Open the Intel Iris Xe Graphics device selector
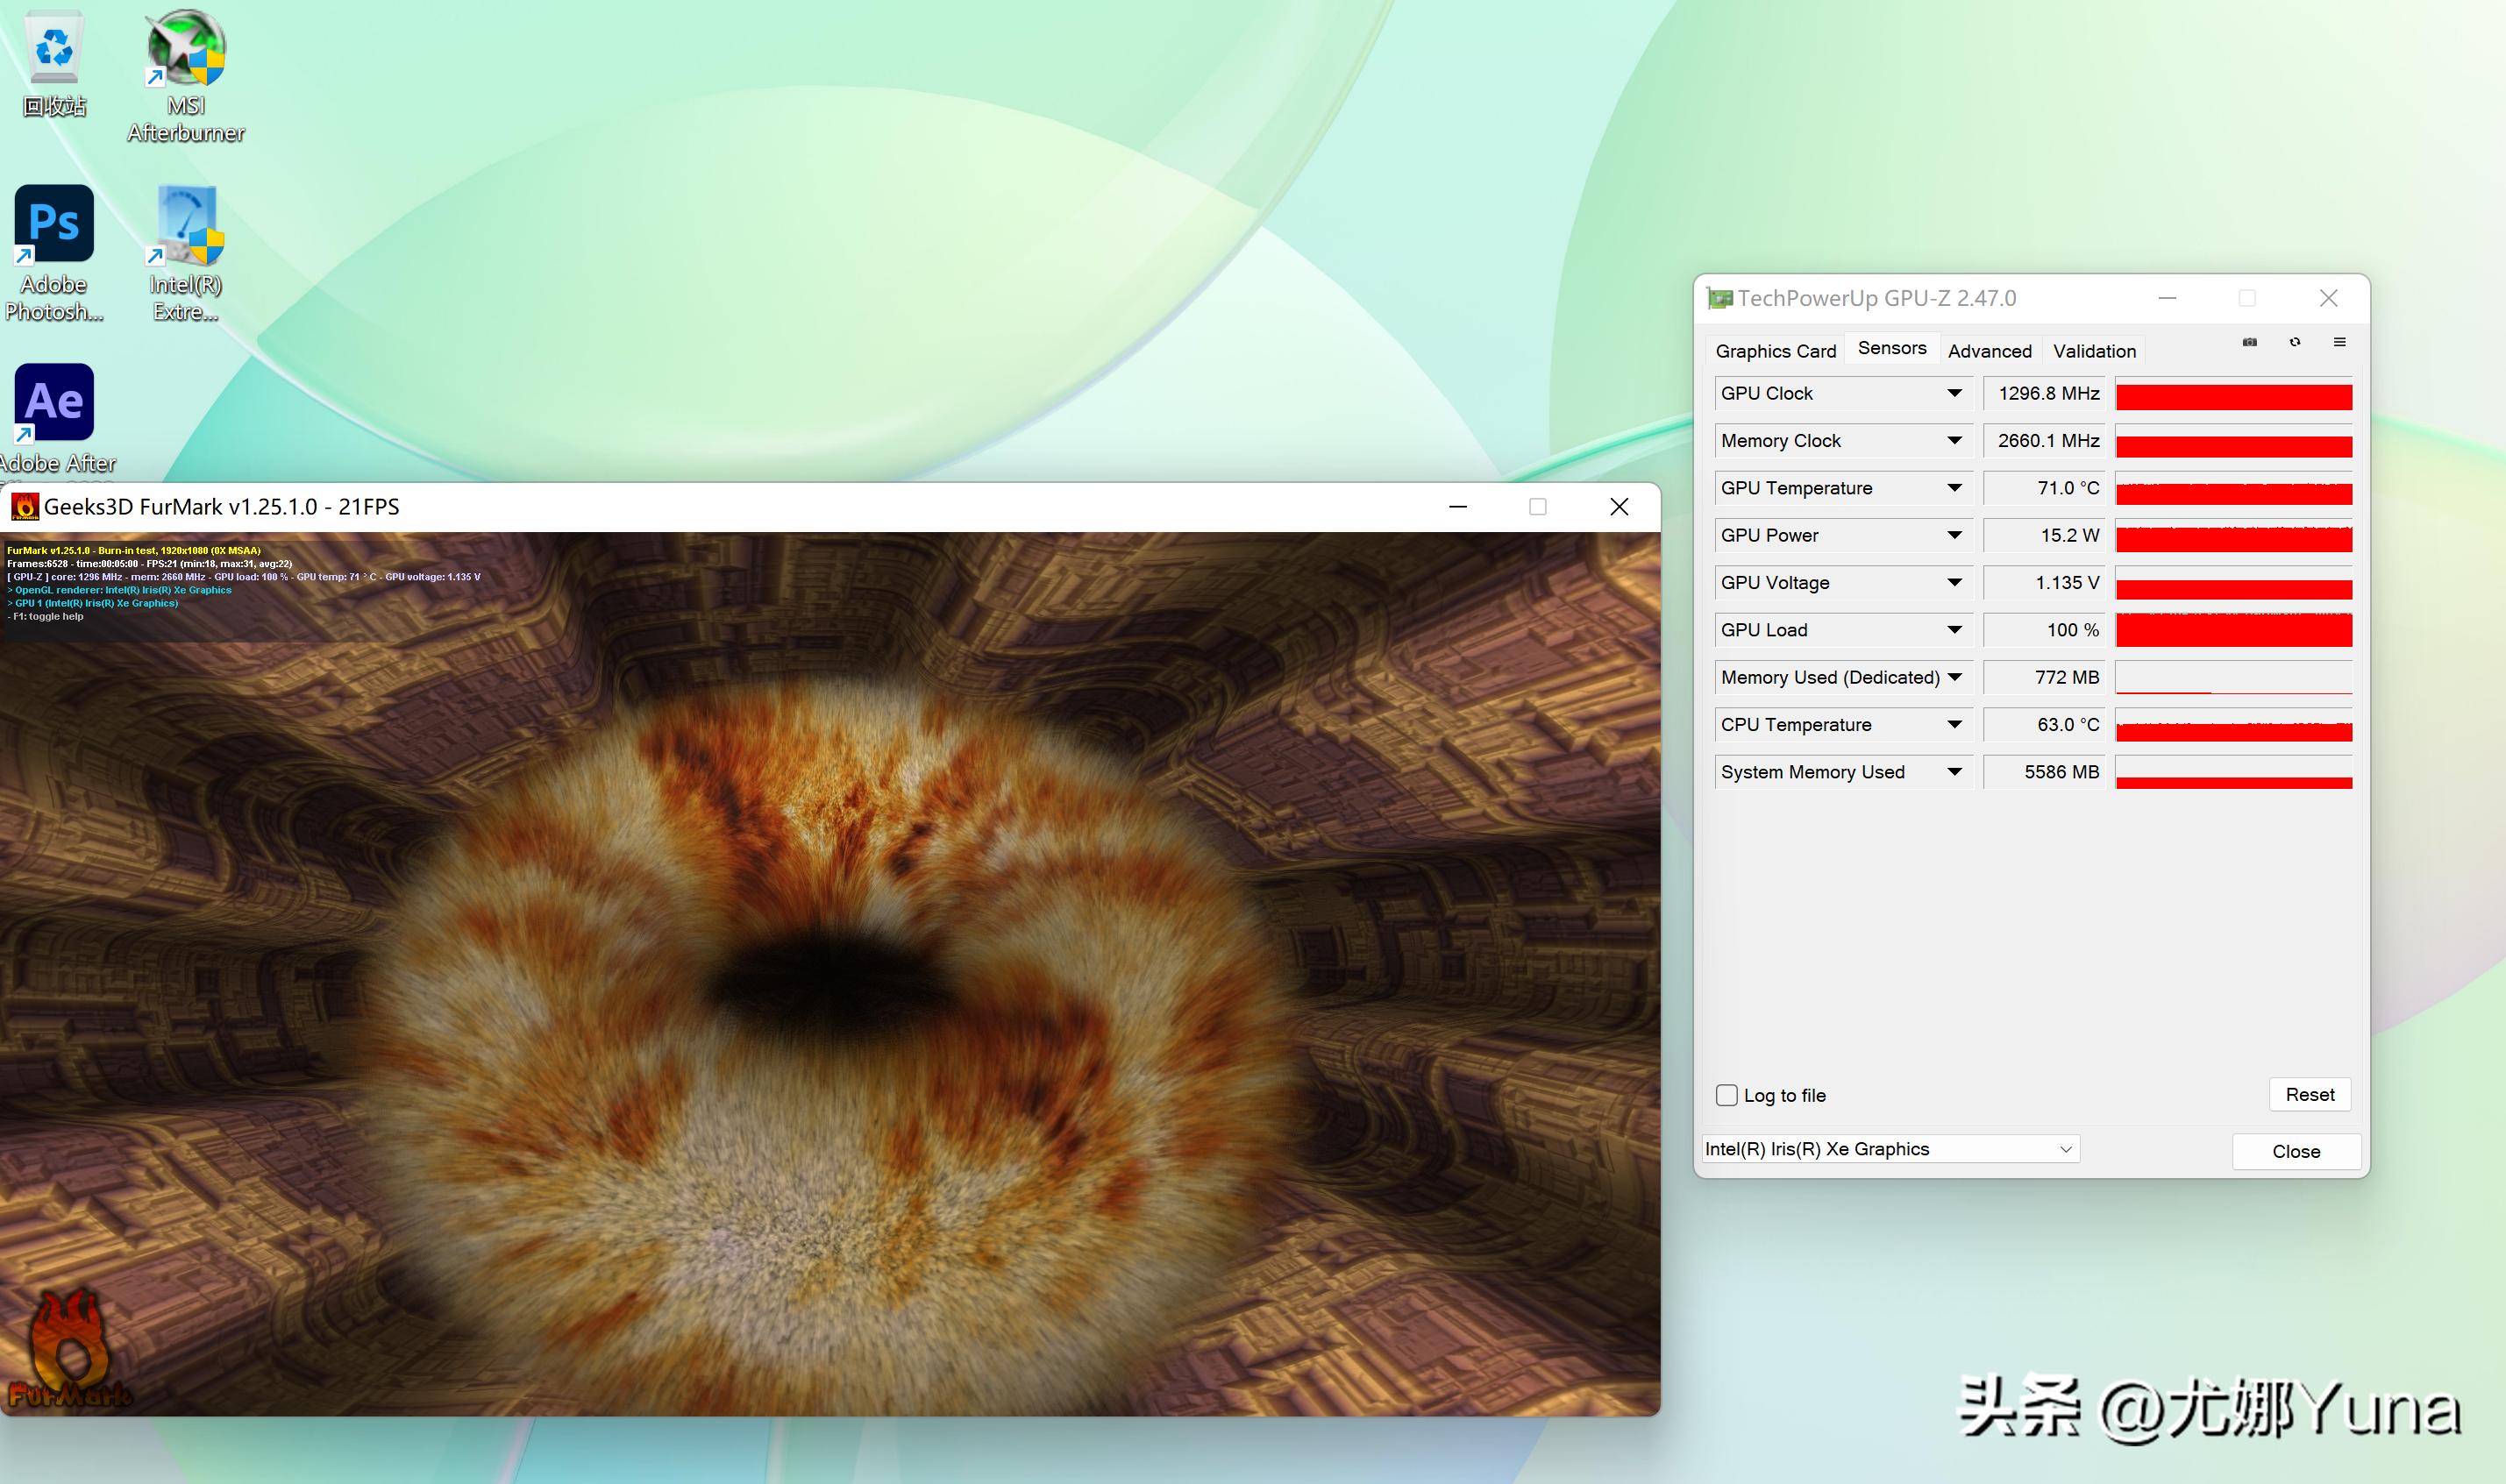This screenshot has width=2506, height=1484. 1889,1149
